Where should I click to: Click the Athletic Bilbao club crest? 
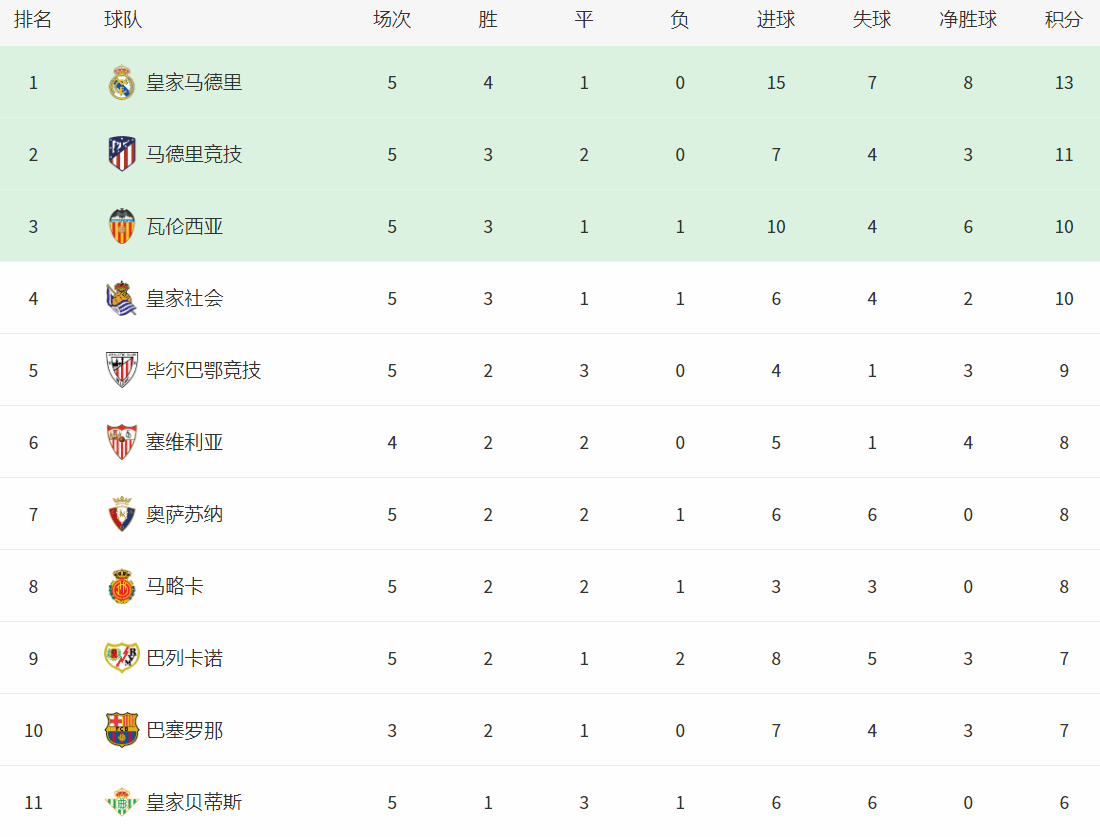(x=121, y=370)
